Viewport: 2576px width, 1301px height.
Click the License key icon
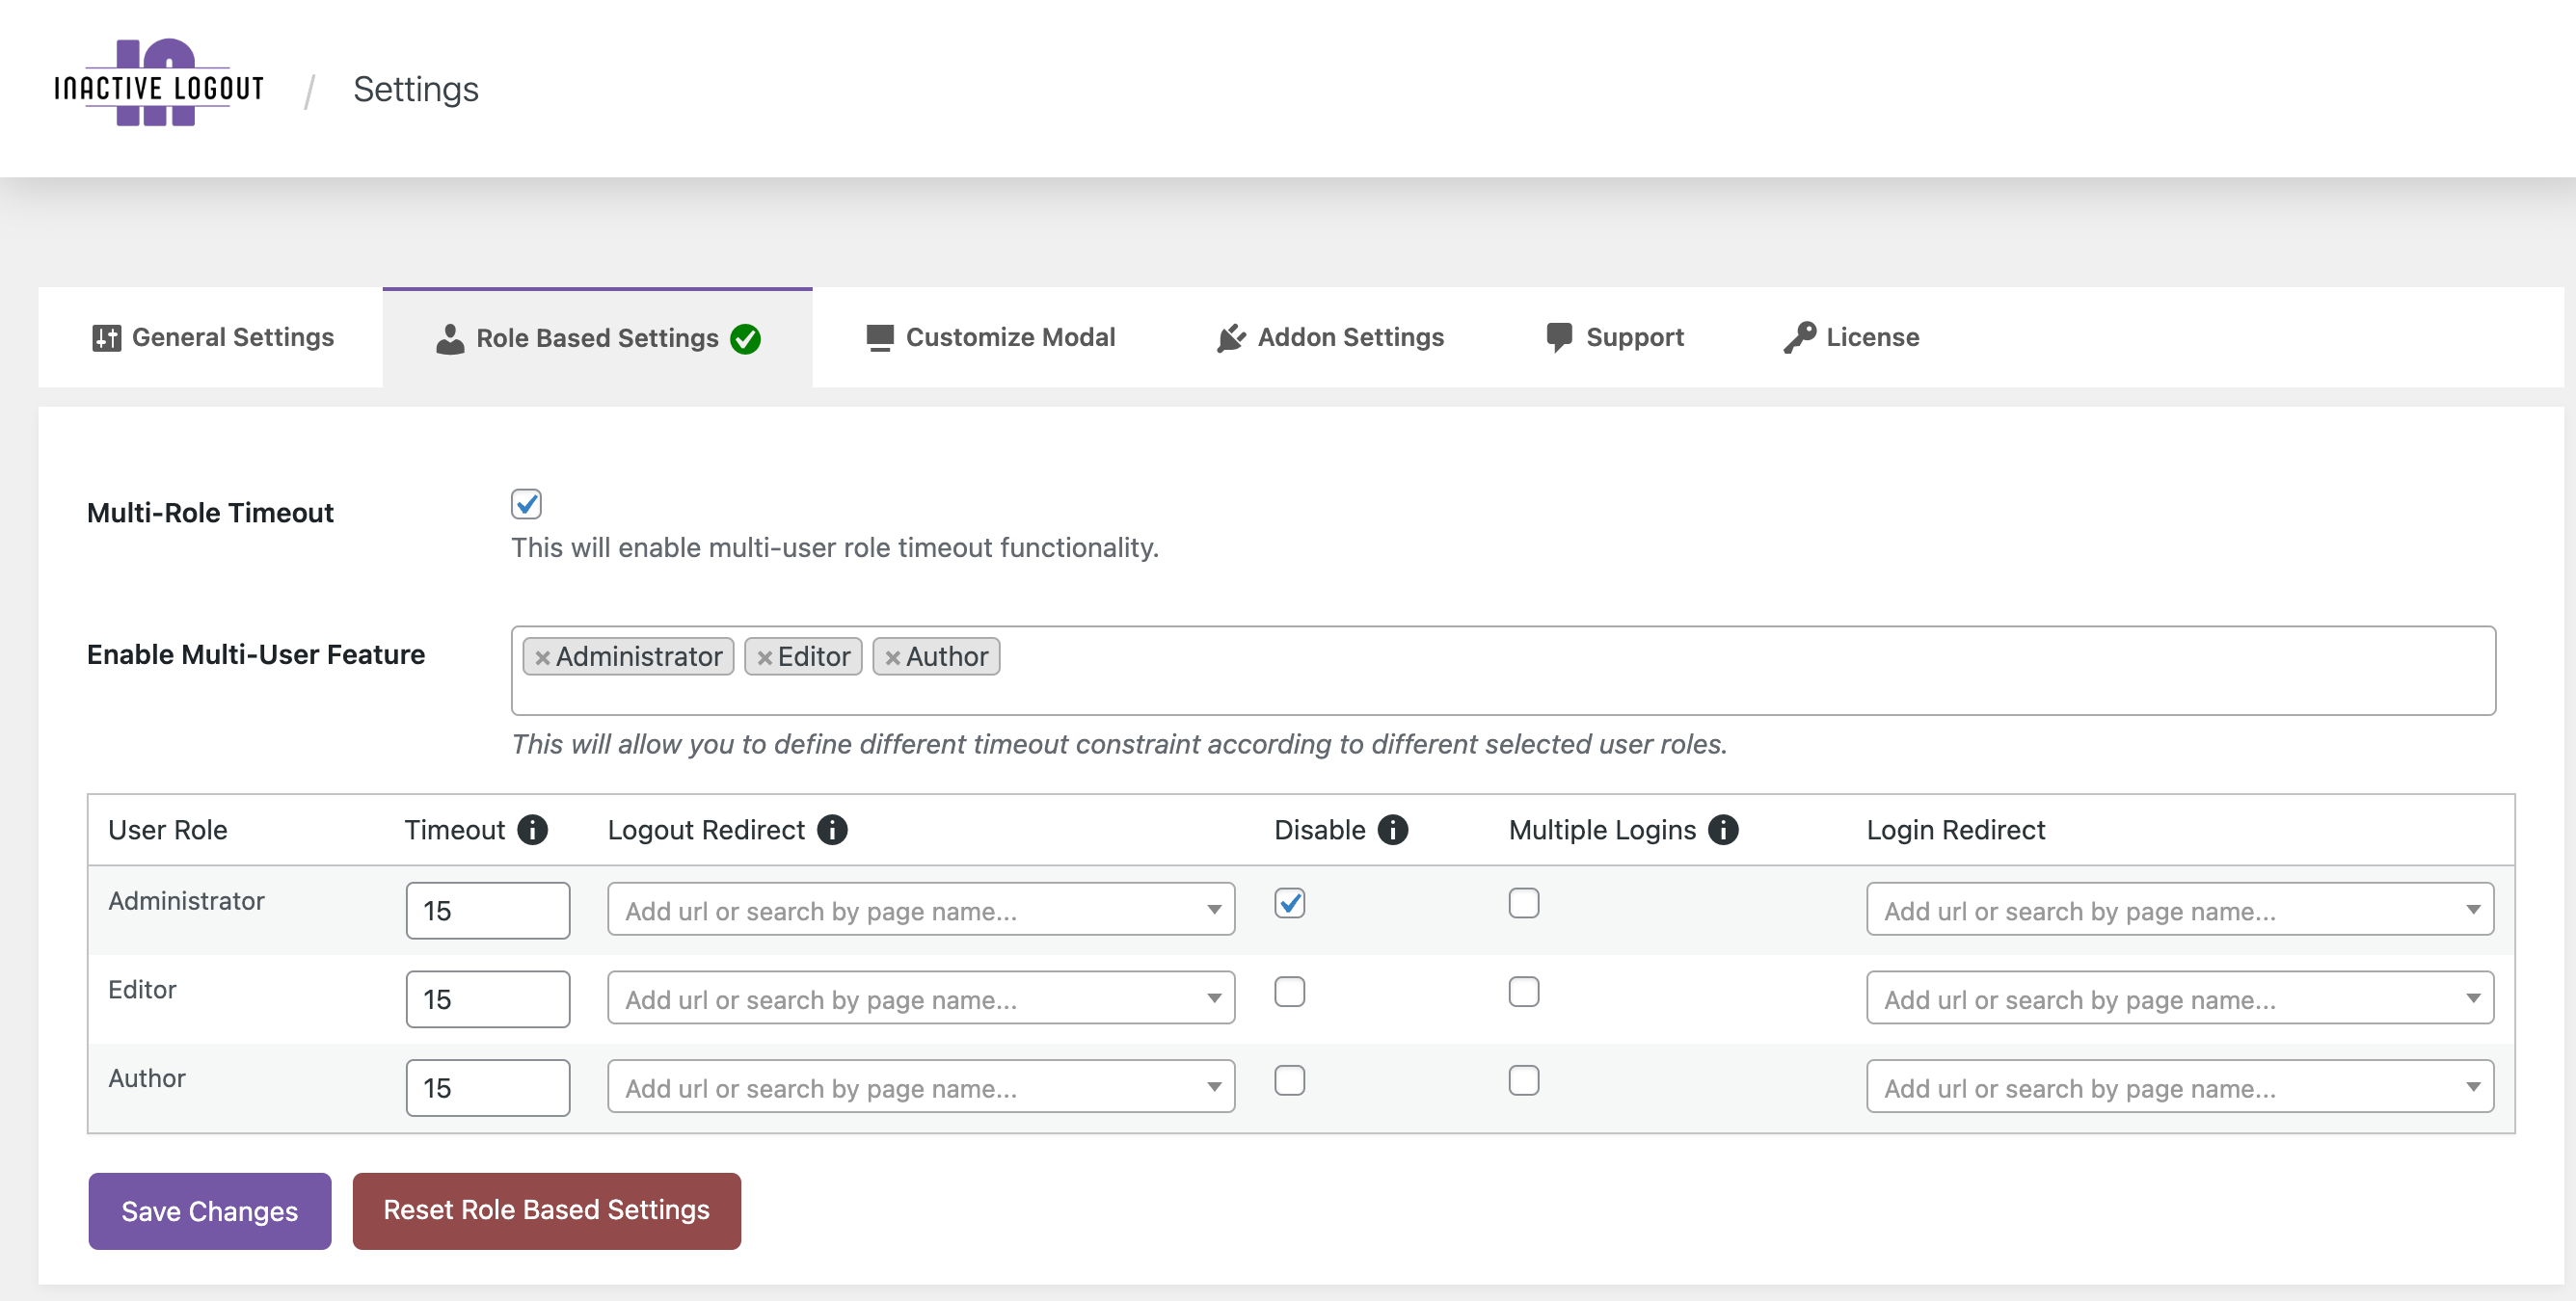tap(1799, 338)
